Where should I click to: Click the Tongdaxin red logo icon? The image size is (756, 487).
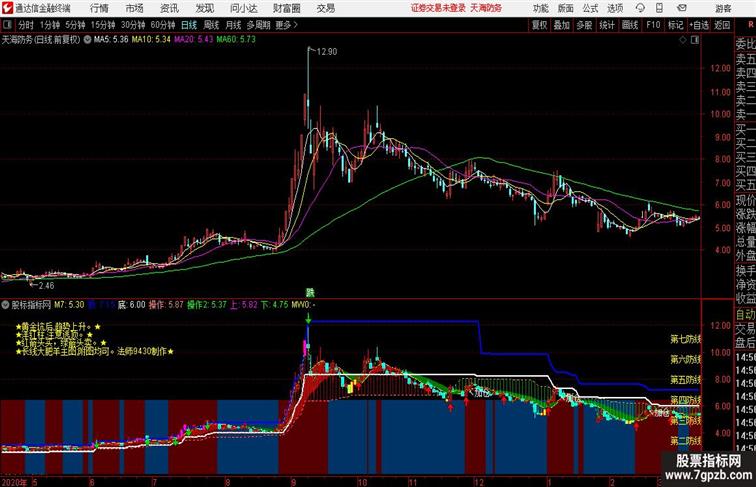tap(7, 8)
